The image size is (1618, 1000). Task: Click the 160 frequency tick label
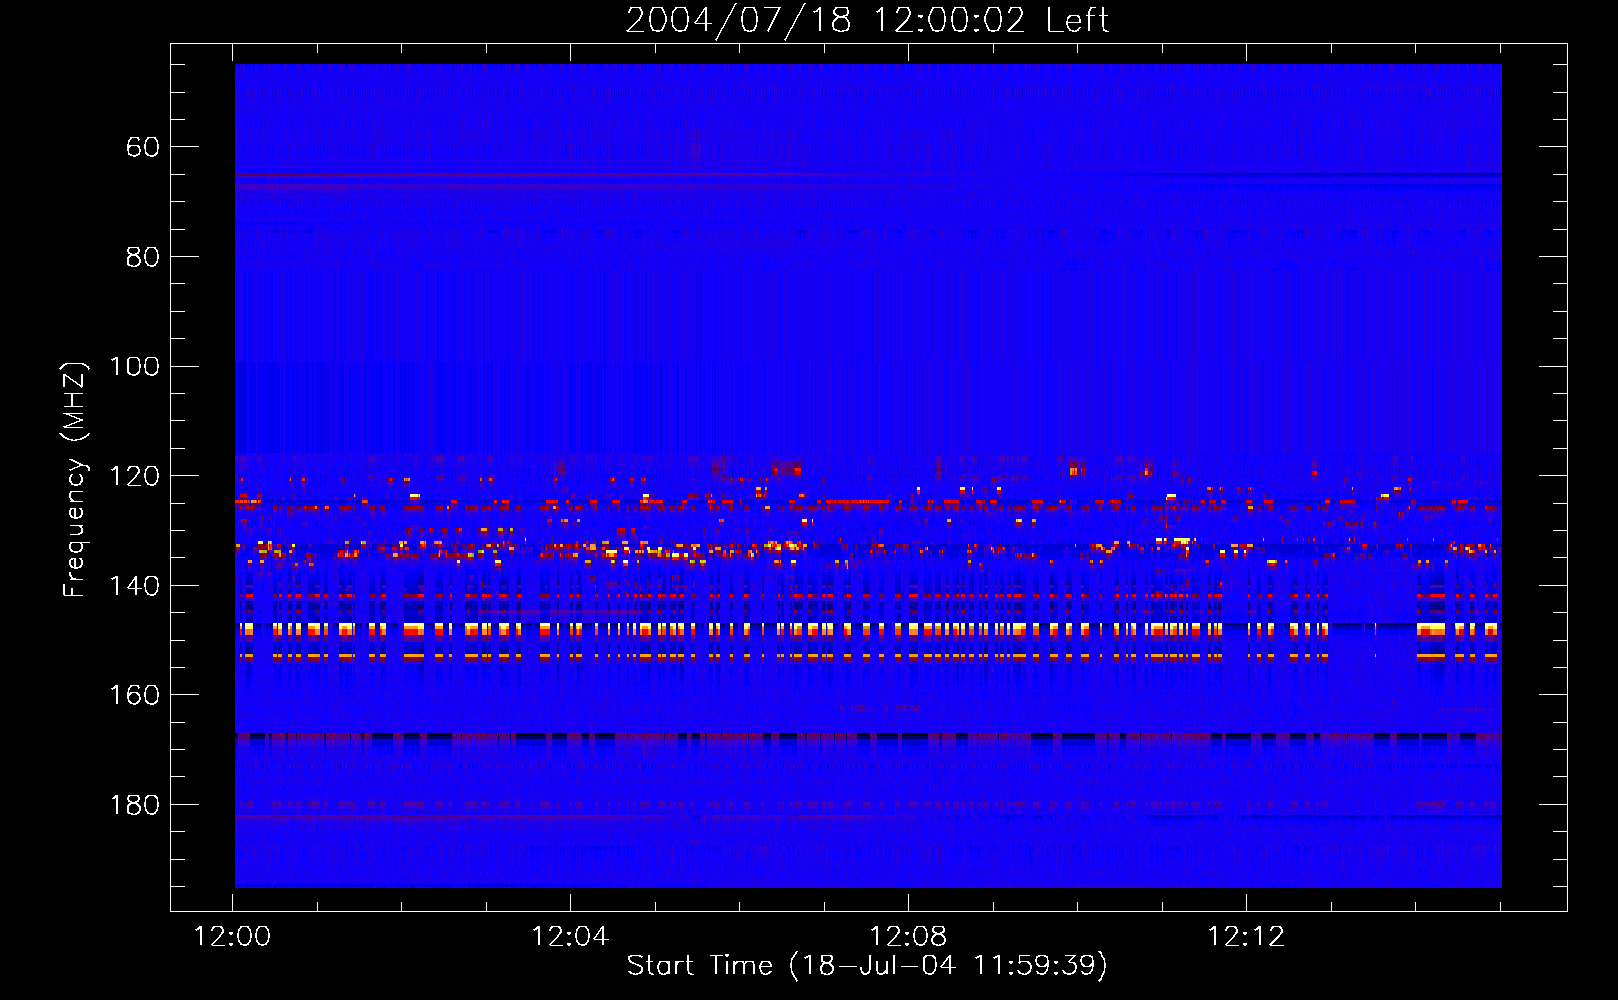coord(134,695)
